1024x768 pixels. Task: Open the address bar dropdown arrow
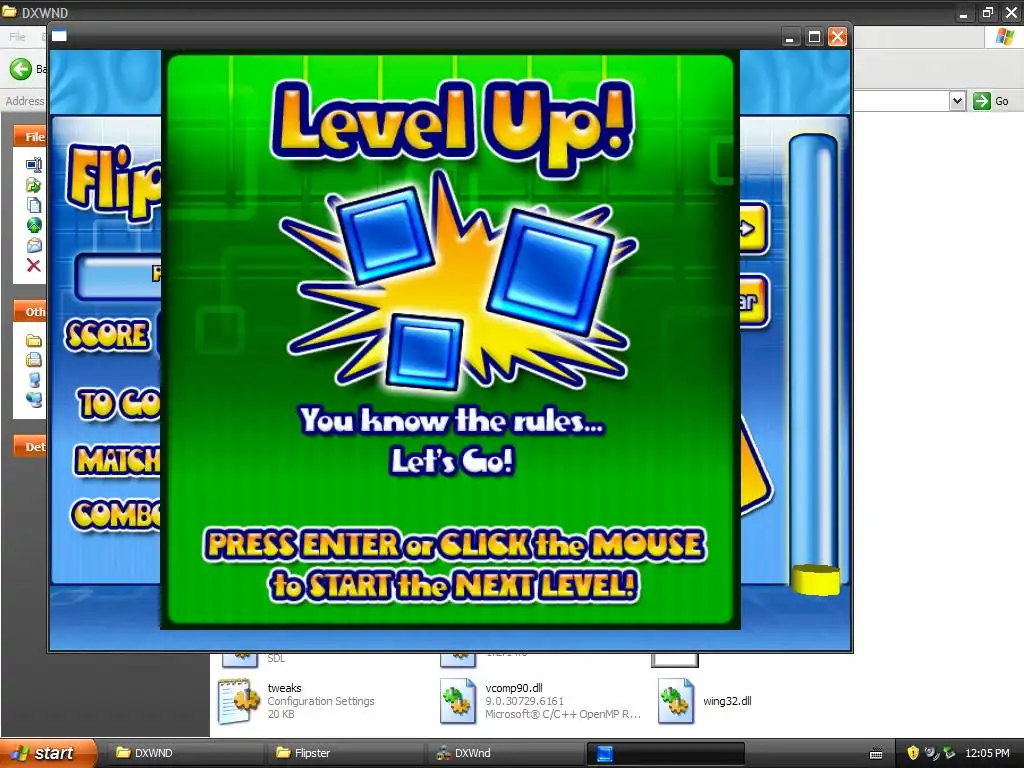957,101
